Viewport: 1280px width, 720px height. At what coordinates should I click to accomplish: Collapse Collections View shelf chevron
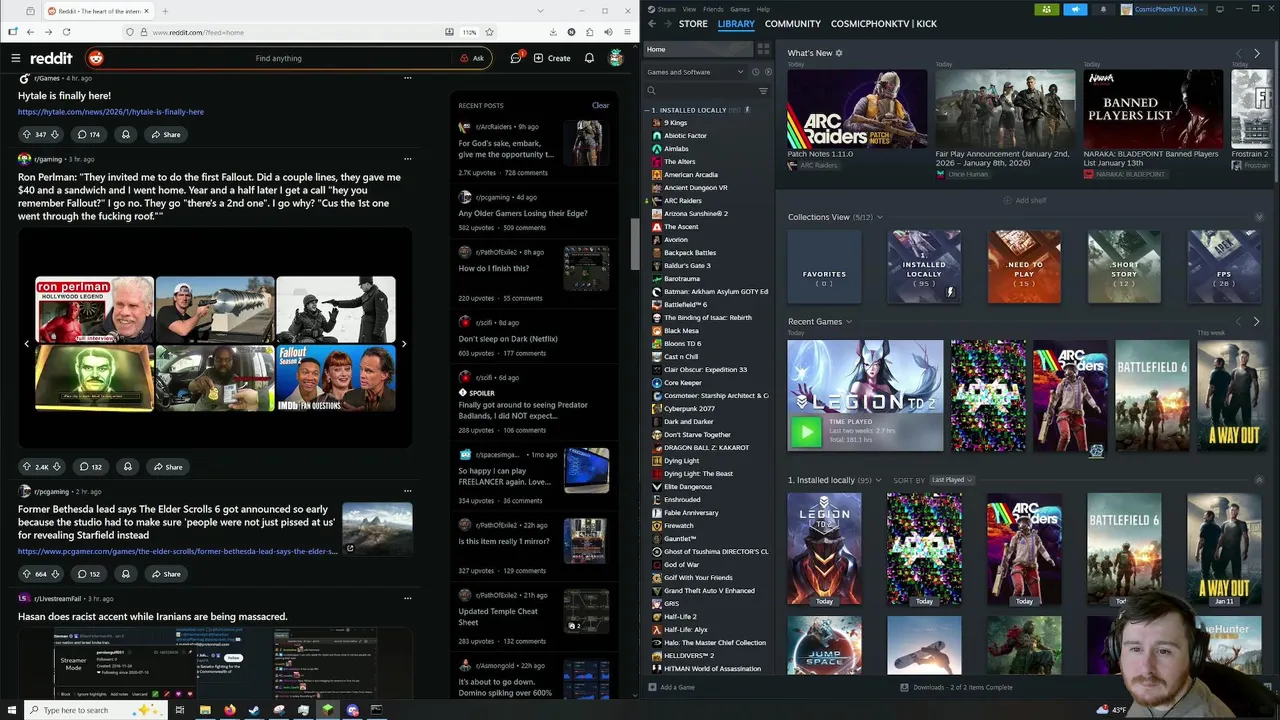(1259, 217)
